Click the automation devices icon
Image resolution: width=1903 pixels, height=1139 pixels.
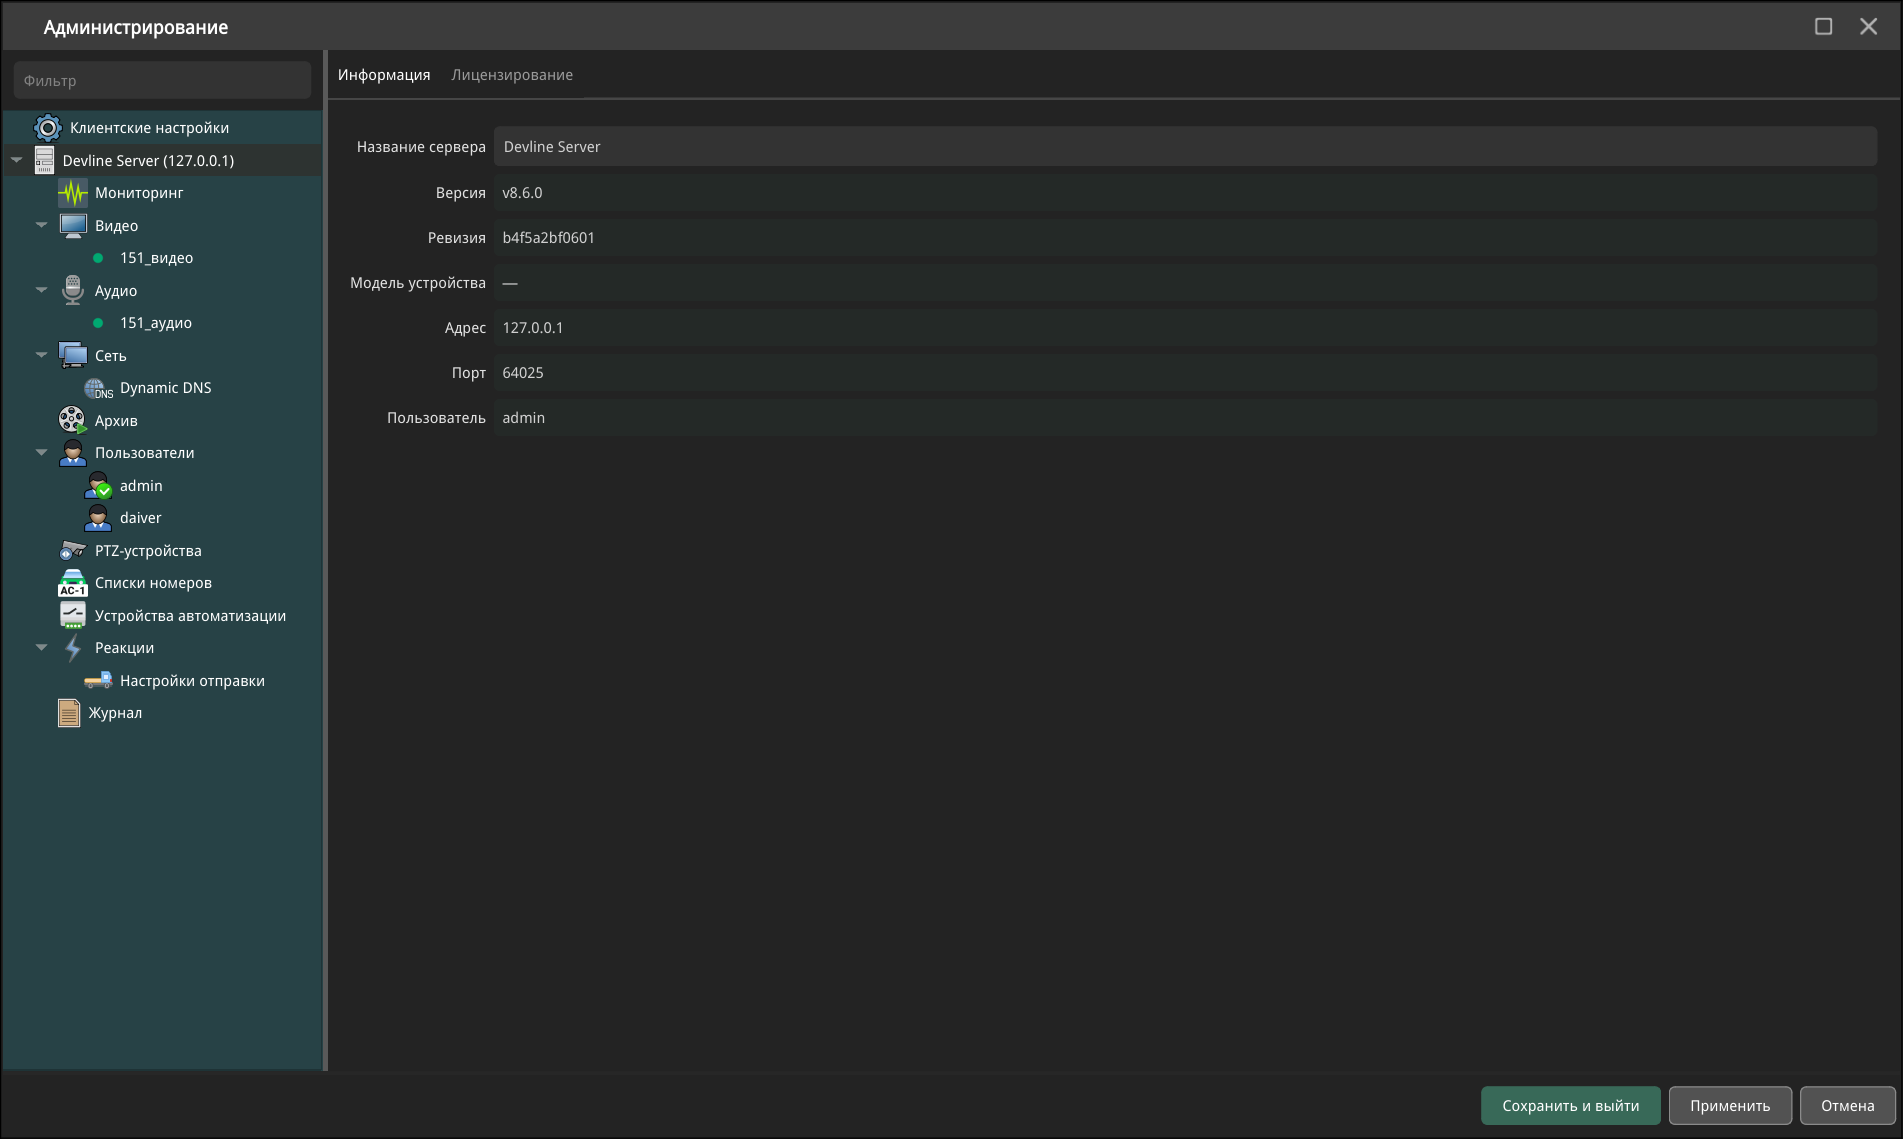pos(73,615)
